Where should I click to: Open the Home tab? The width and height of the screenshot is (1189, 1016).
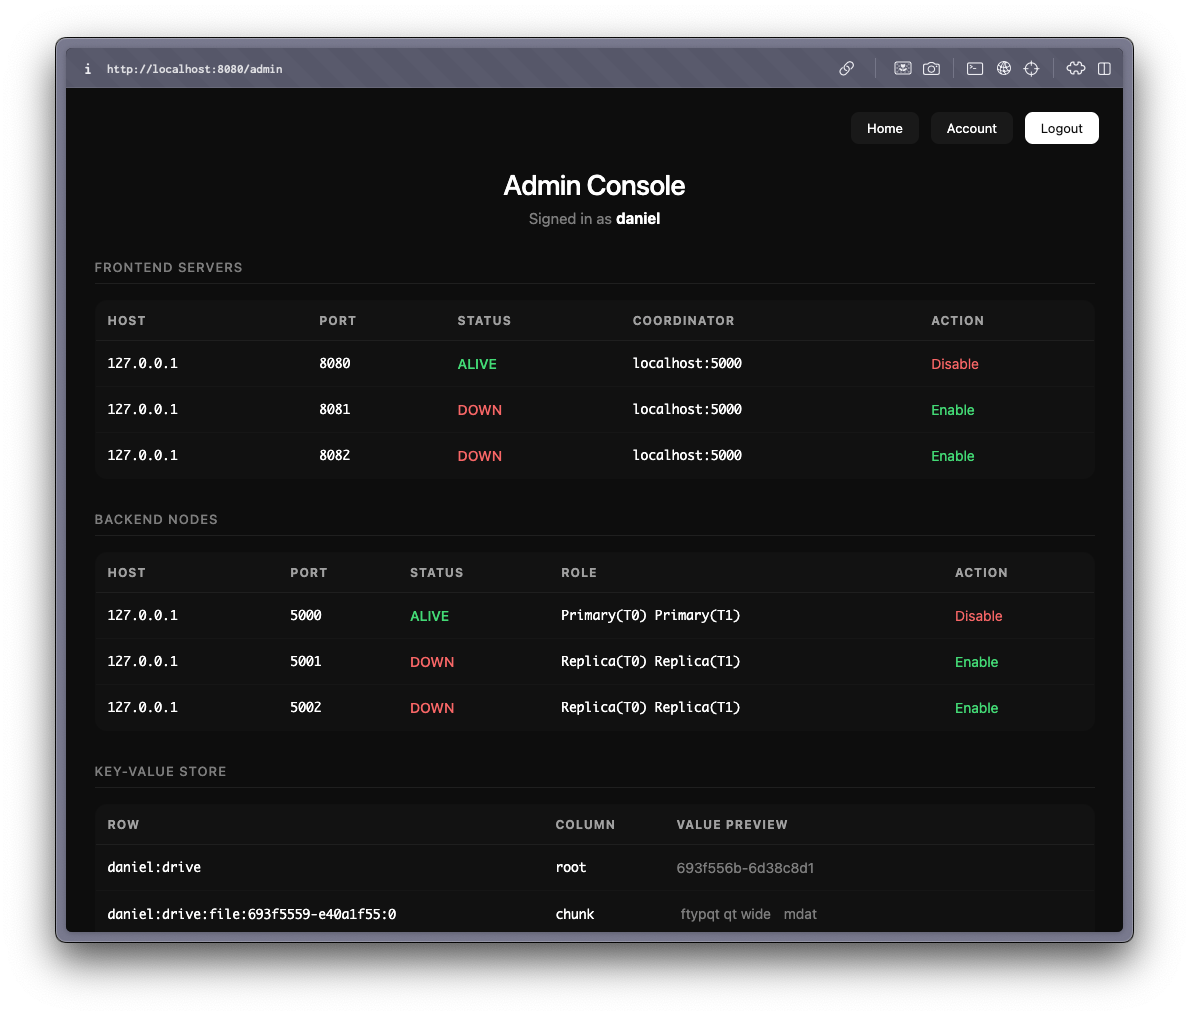coord(884,128)
